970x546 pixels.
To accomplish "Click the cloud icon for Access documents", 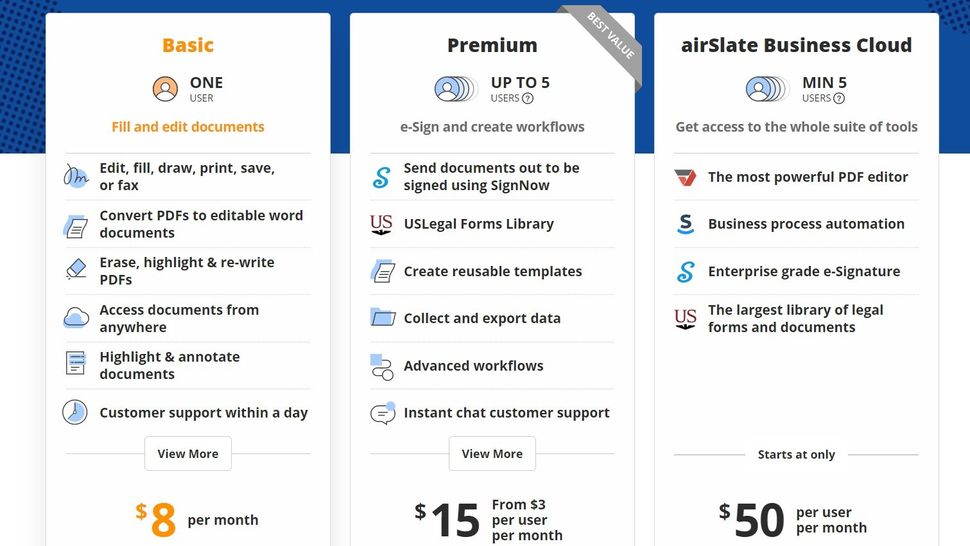I will [77, 318].
